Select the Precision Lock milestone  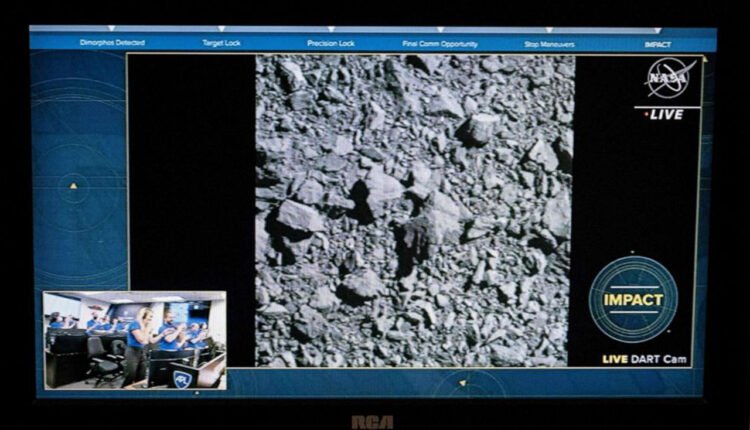click(x=331, y=43)
